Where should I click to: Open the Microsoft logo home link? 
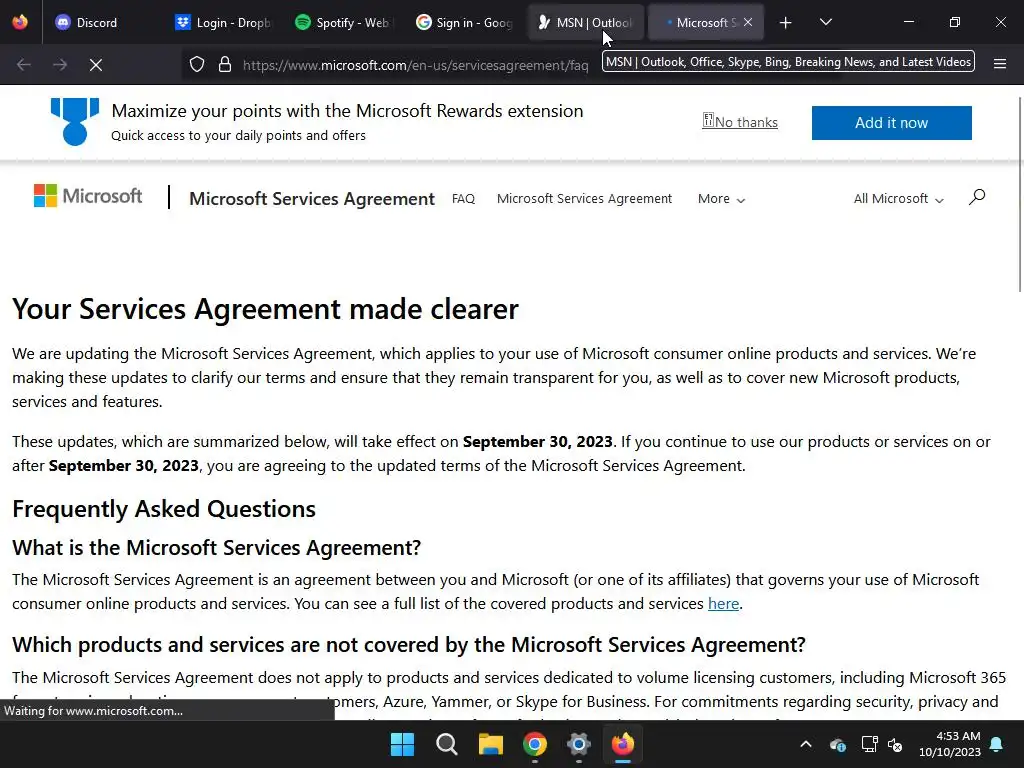click(88, 196)
